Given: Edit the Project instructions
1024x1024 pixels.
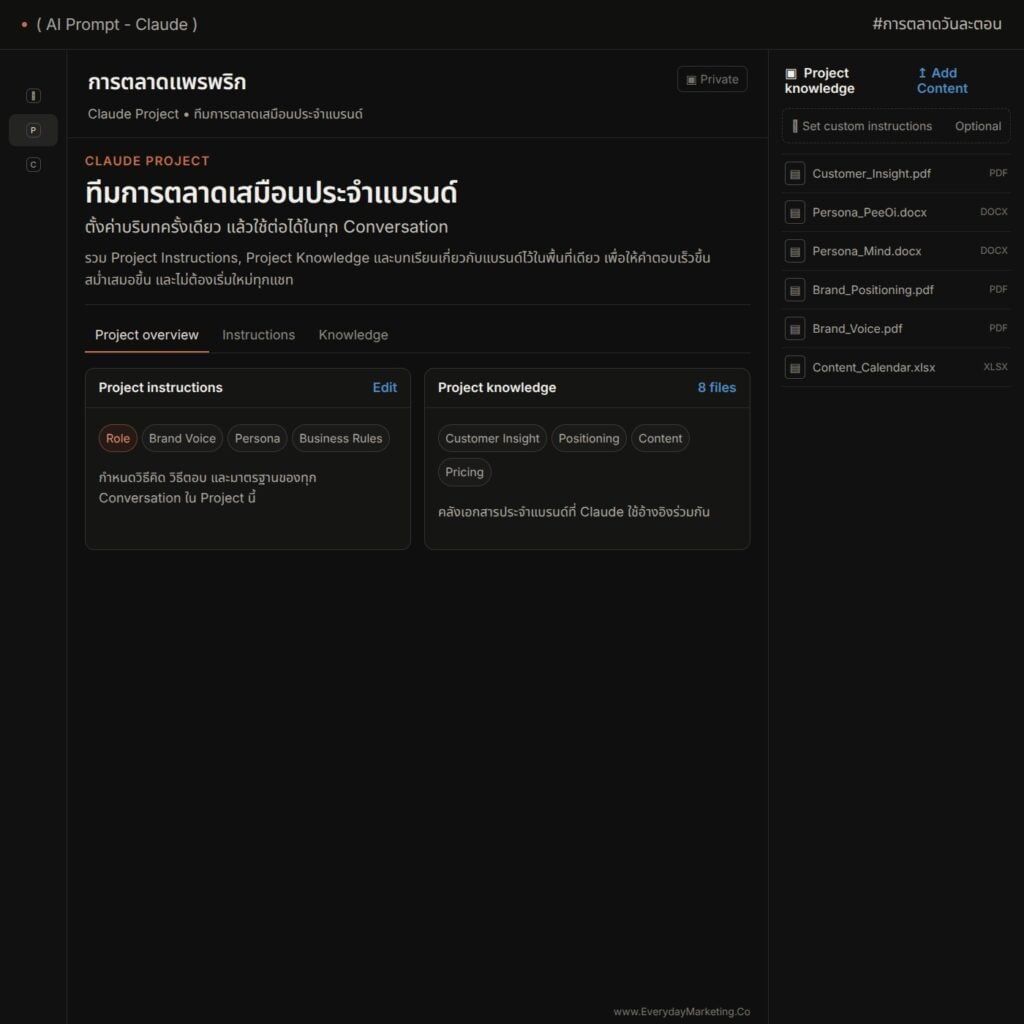Looking at the screenshot, I should coord(385,387).
